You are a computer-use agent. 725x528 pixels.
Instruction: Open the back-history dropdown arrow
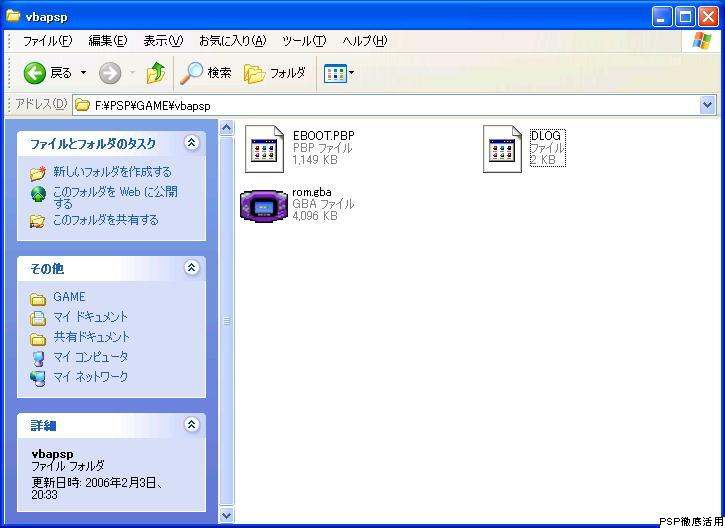[83, 73]
